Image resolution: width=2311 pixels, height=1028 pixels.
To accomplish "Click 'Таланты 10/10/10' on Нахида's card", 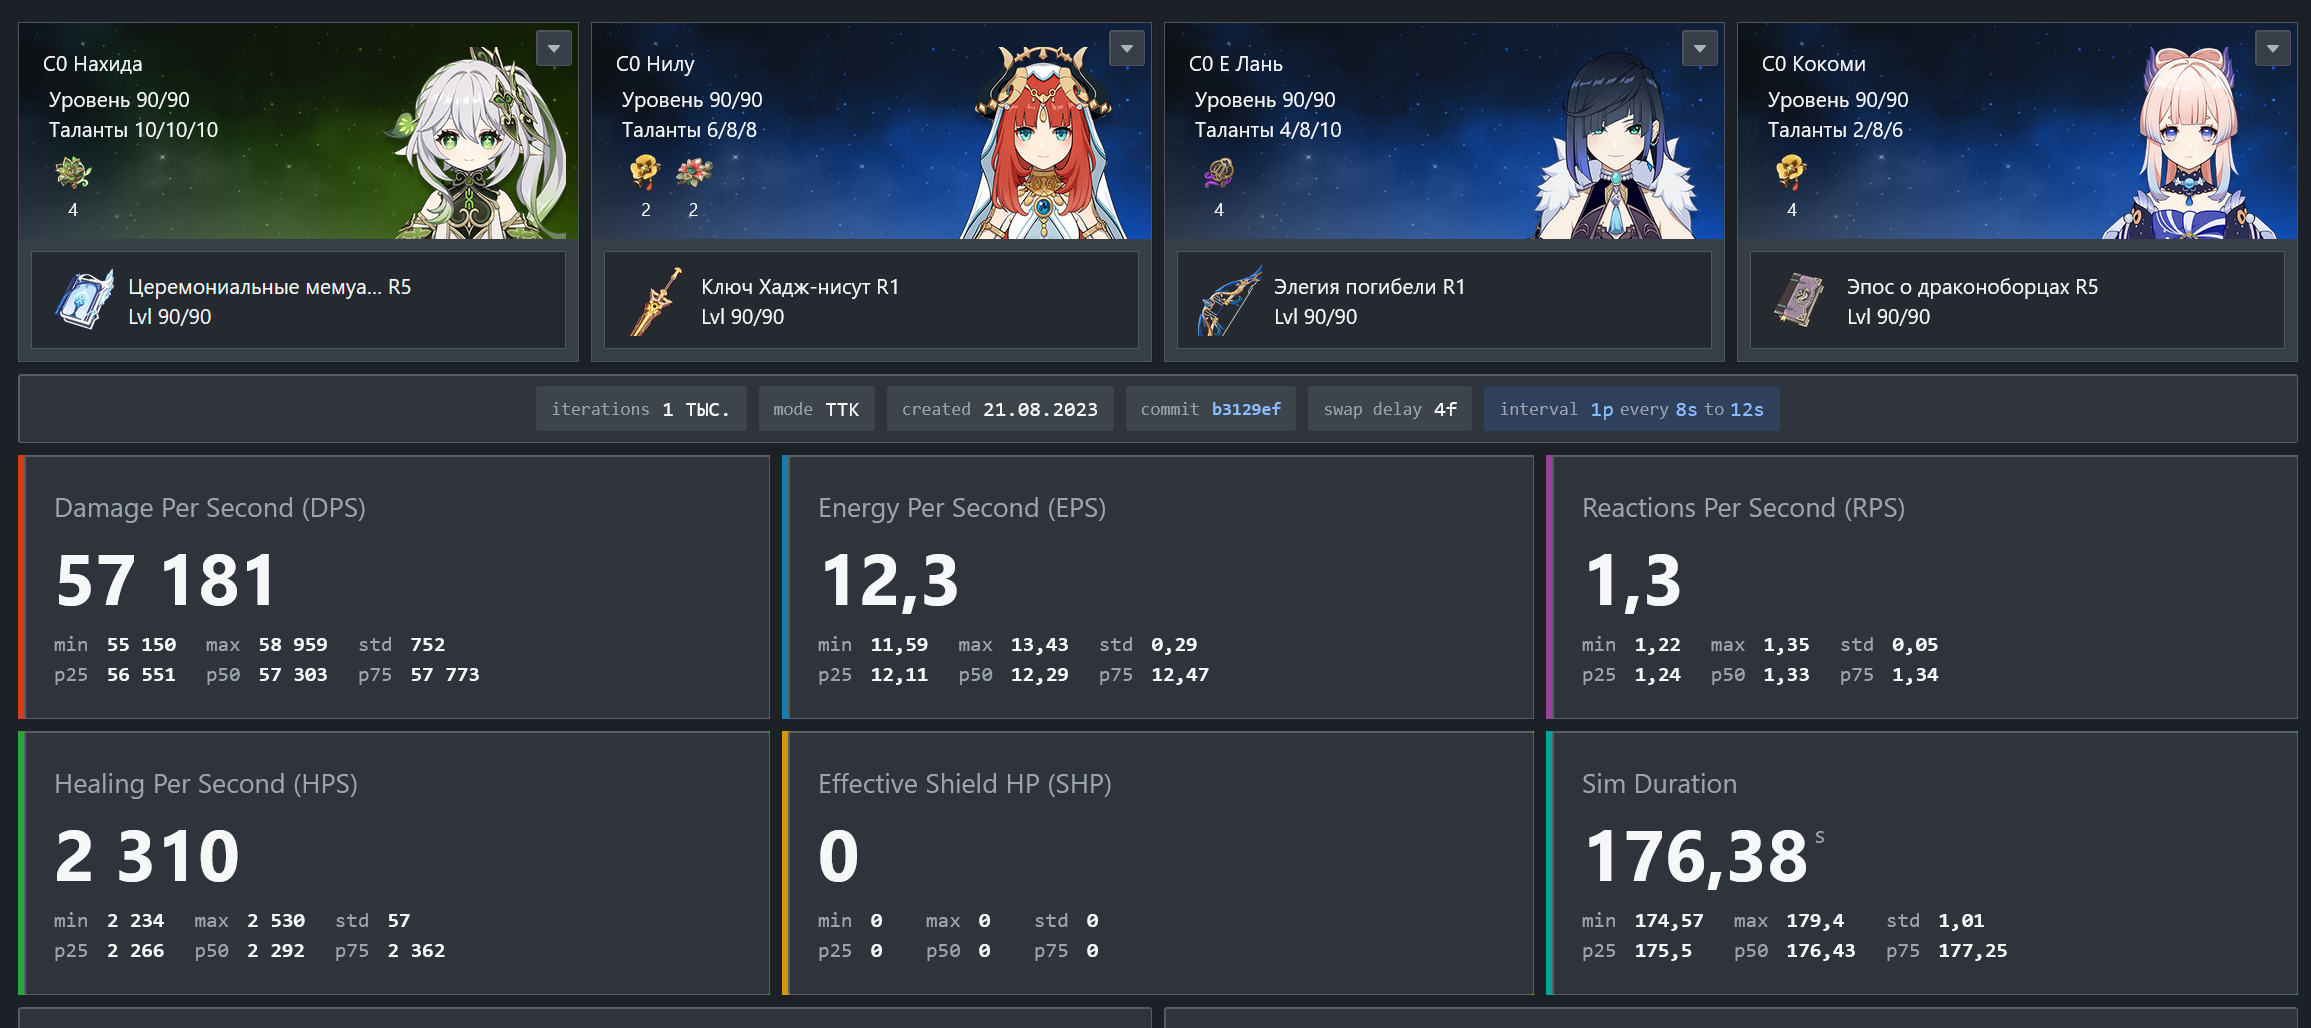I will tap(133, 130).
